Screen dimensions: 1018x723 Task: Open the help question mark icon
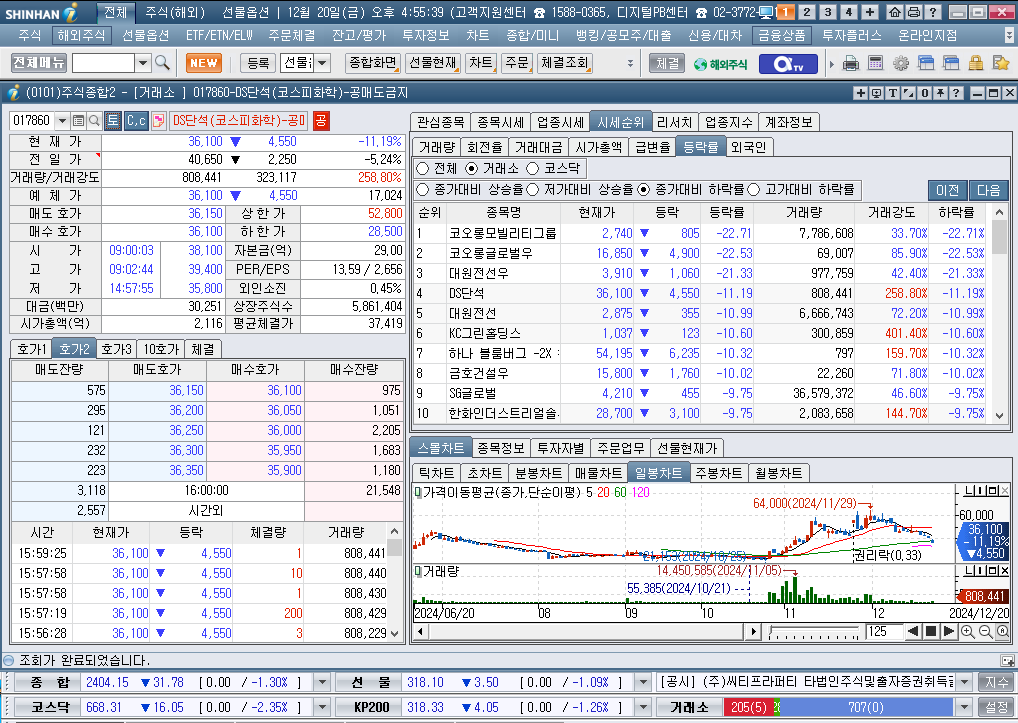[932, 12]
